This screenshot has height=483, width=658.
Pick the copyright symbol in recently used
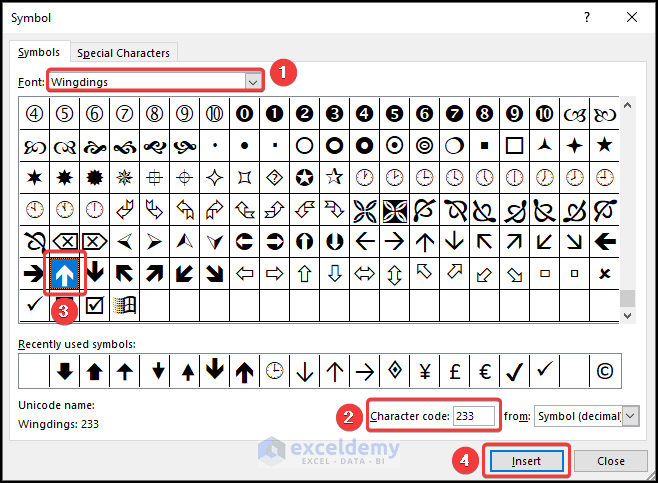pyautogui.click(x=605, y=371)
